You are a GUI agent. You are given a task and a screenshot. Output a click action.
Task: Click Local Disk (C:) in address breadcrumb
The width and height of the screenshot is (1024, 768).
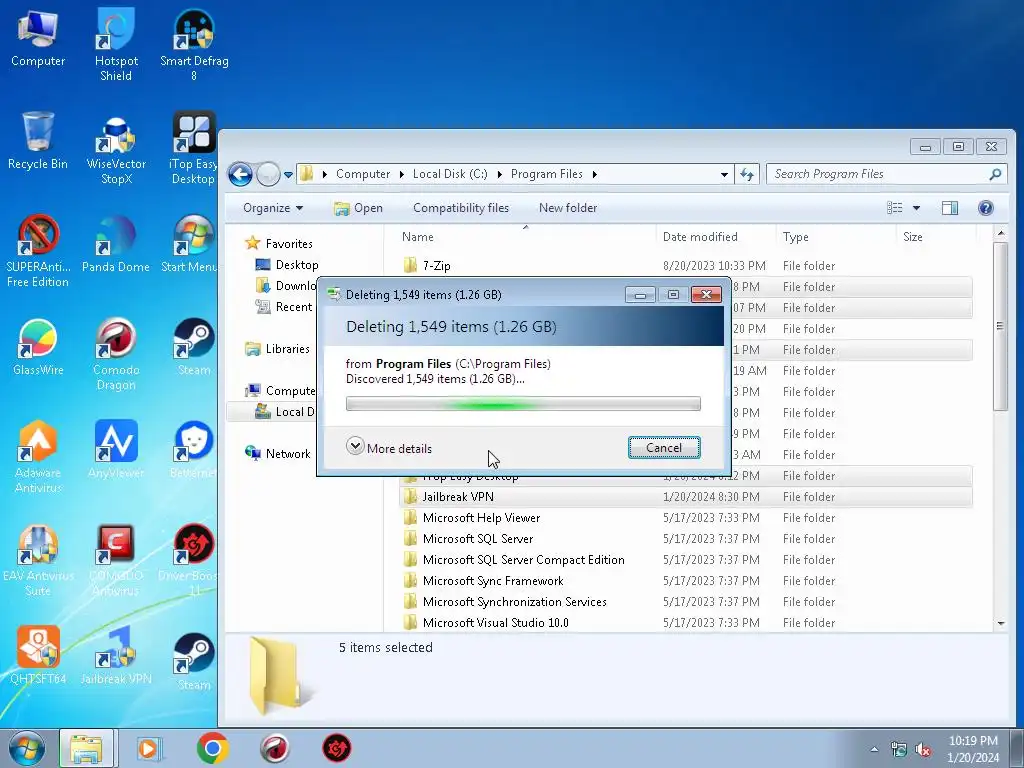pyautogui.click(x=450, y=174)
